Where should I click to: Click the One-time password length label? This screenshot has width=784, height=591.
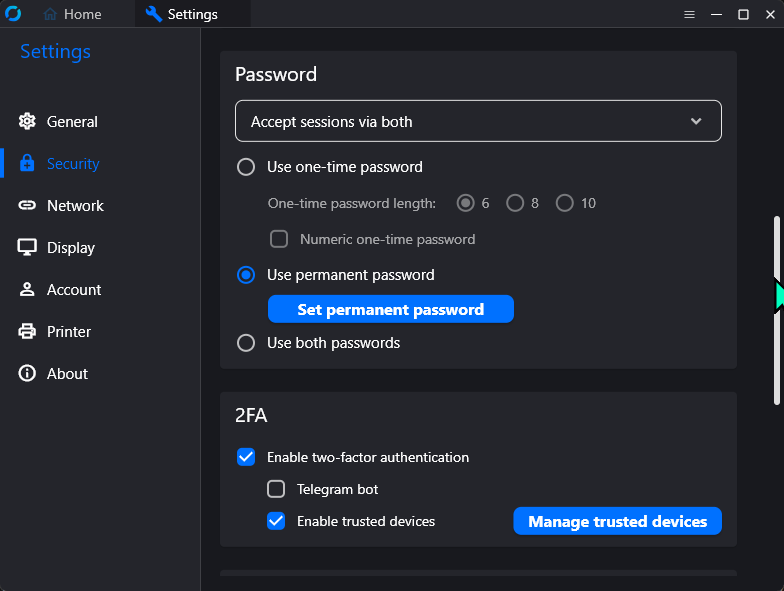point(352,204)
